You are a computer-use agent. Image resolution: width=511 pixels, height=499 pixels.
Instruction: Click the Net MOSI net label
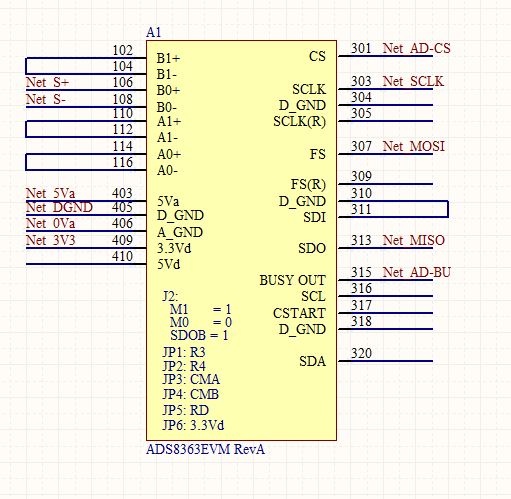[414, 146]
